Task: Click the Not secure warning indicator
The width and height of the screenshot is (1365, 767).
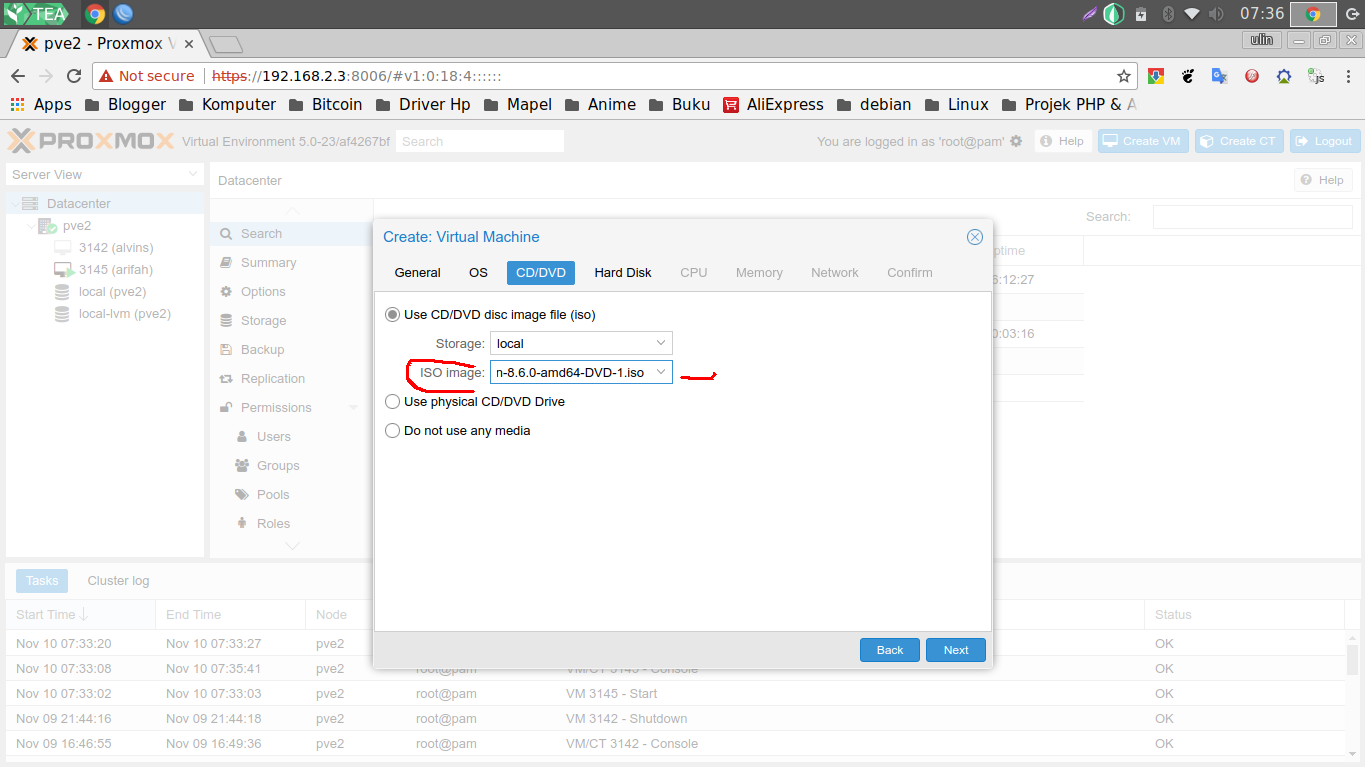Action: coord(146,76)
